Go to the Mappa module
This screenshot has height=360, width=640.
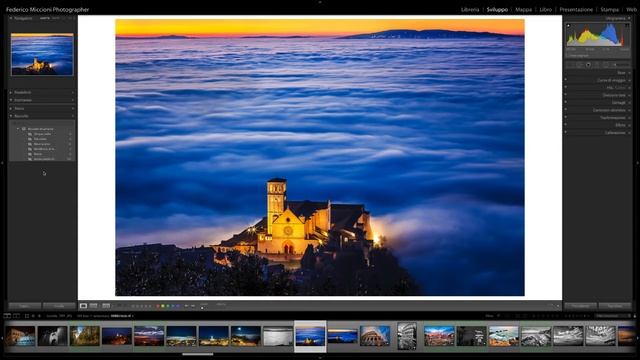(x=523, y=9)
